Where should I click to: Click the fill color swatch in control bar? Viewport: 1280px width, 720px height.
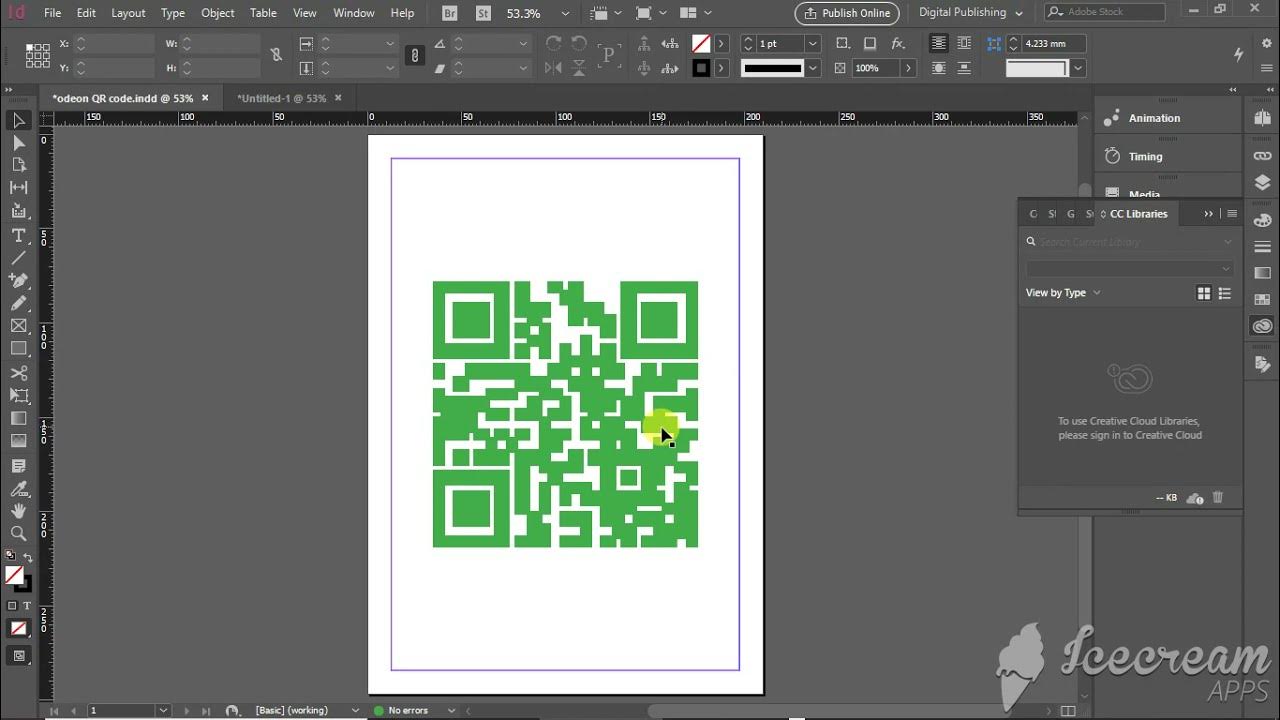tap(702, 44)
